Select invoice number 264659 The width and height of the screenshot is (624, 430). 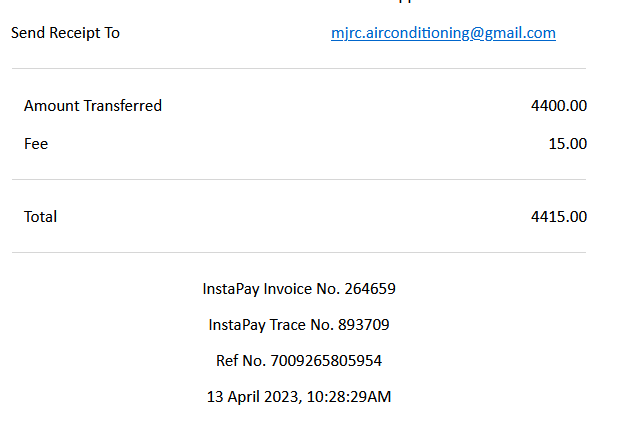tap(370, 289)
